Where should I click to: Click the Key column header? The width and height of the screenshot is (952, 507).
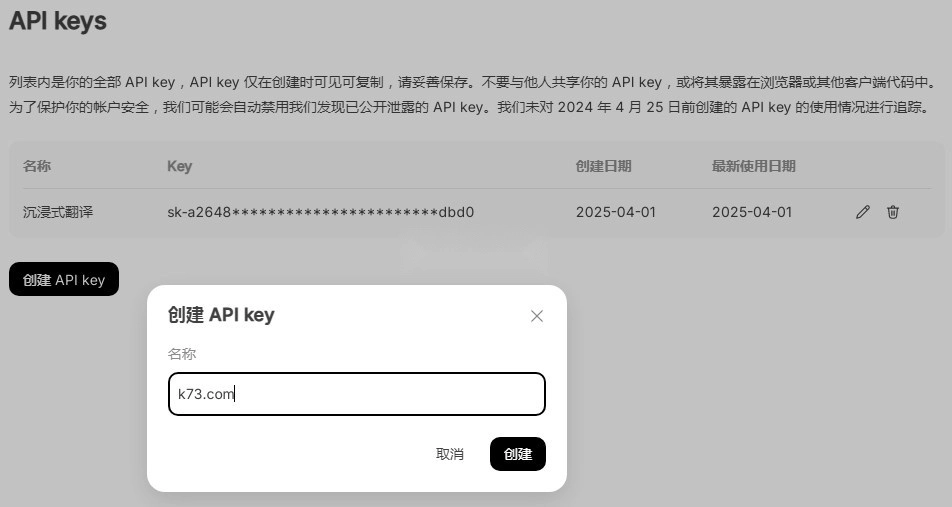(x=180, y=166)
